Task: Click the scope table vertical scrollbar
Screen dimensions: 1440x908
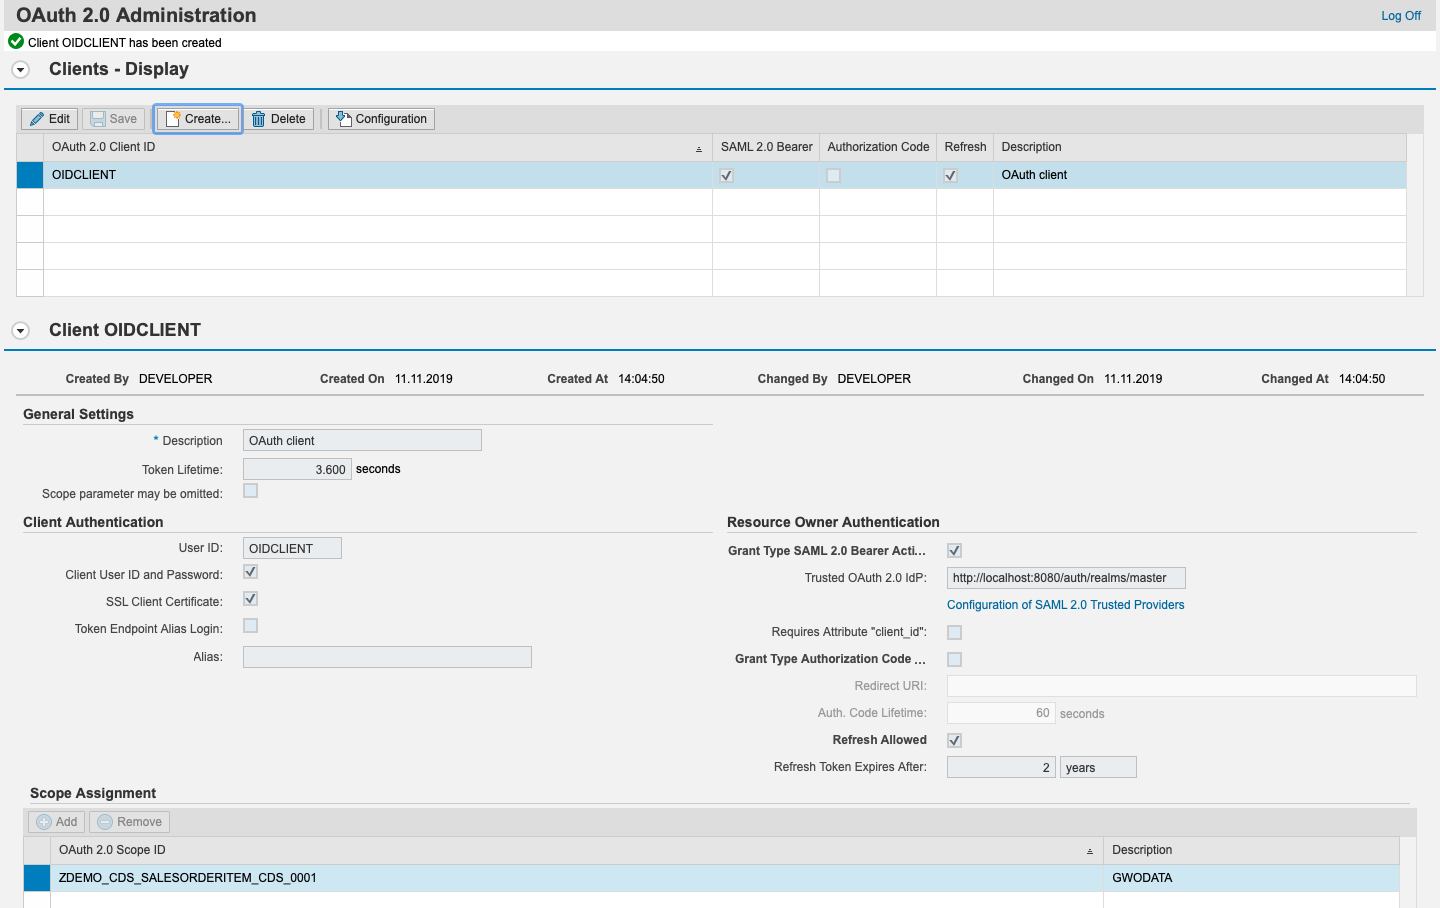Action: coord(1408,872)
